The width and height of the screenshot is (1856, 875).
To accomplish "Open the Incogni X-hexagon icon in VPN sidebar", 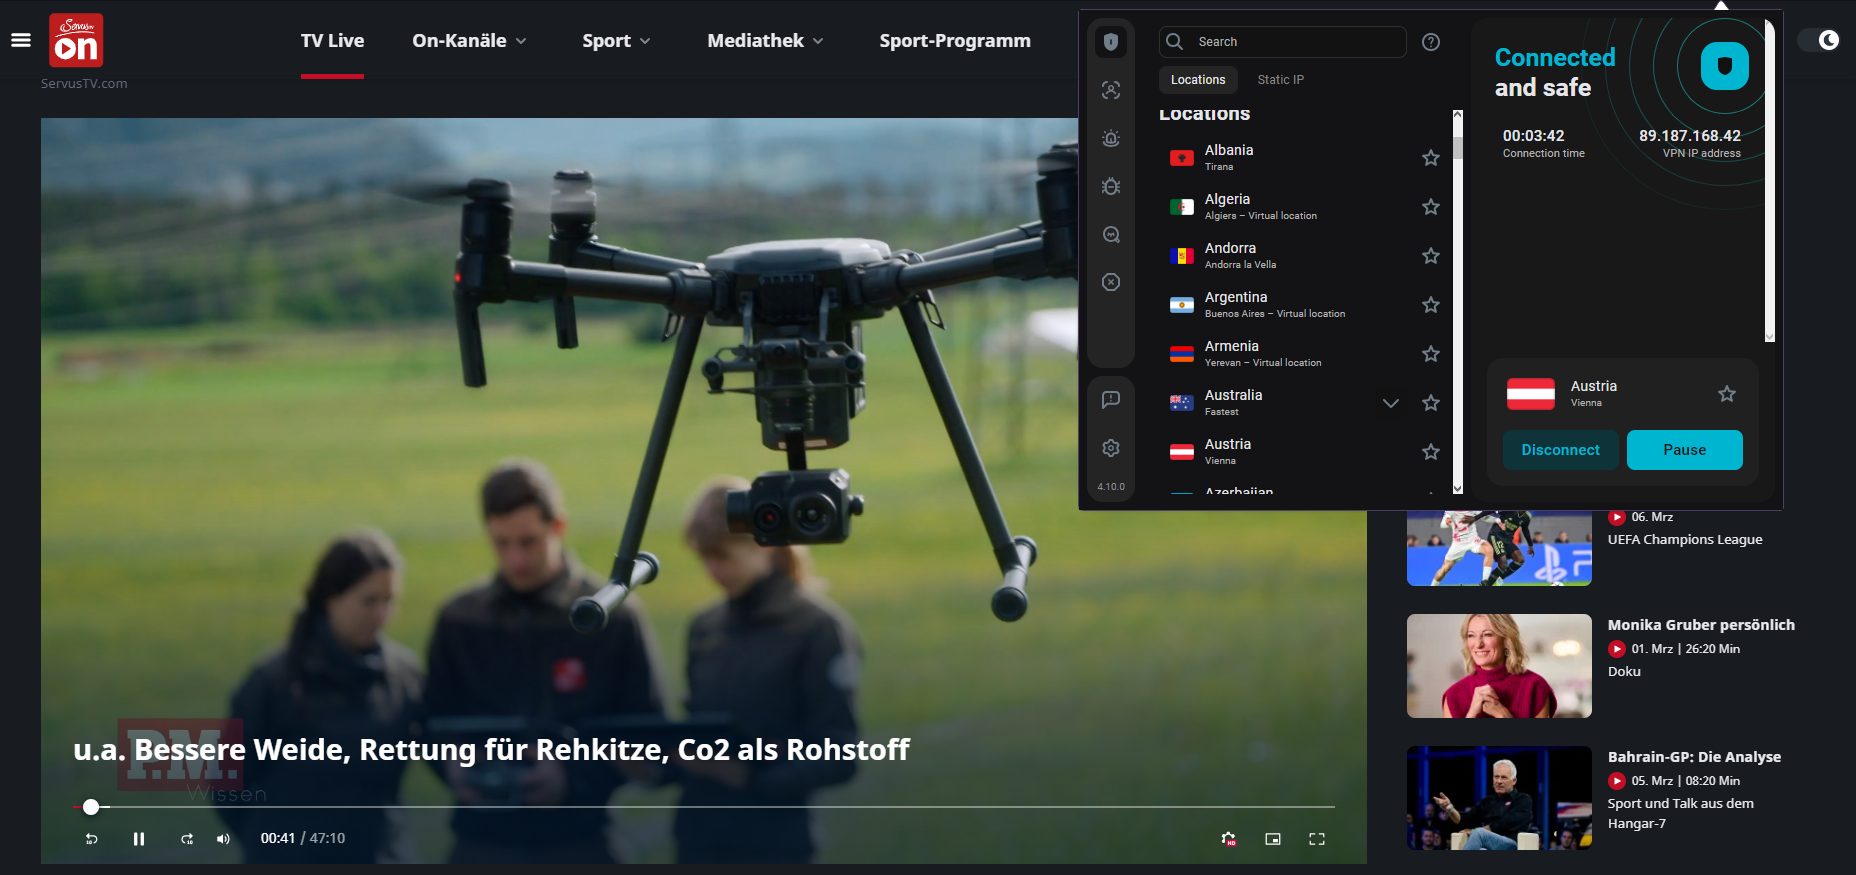I will (x=1111, y=282).
